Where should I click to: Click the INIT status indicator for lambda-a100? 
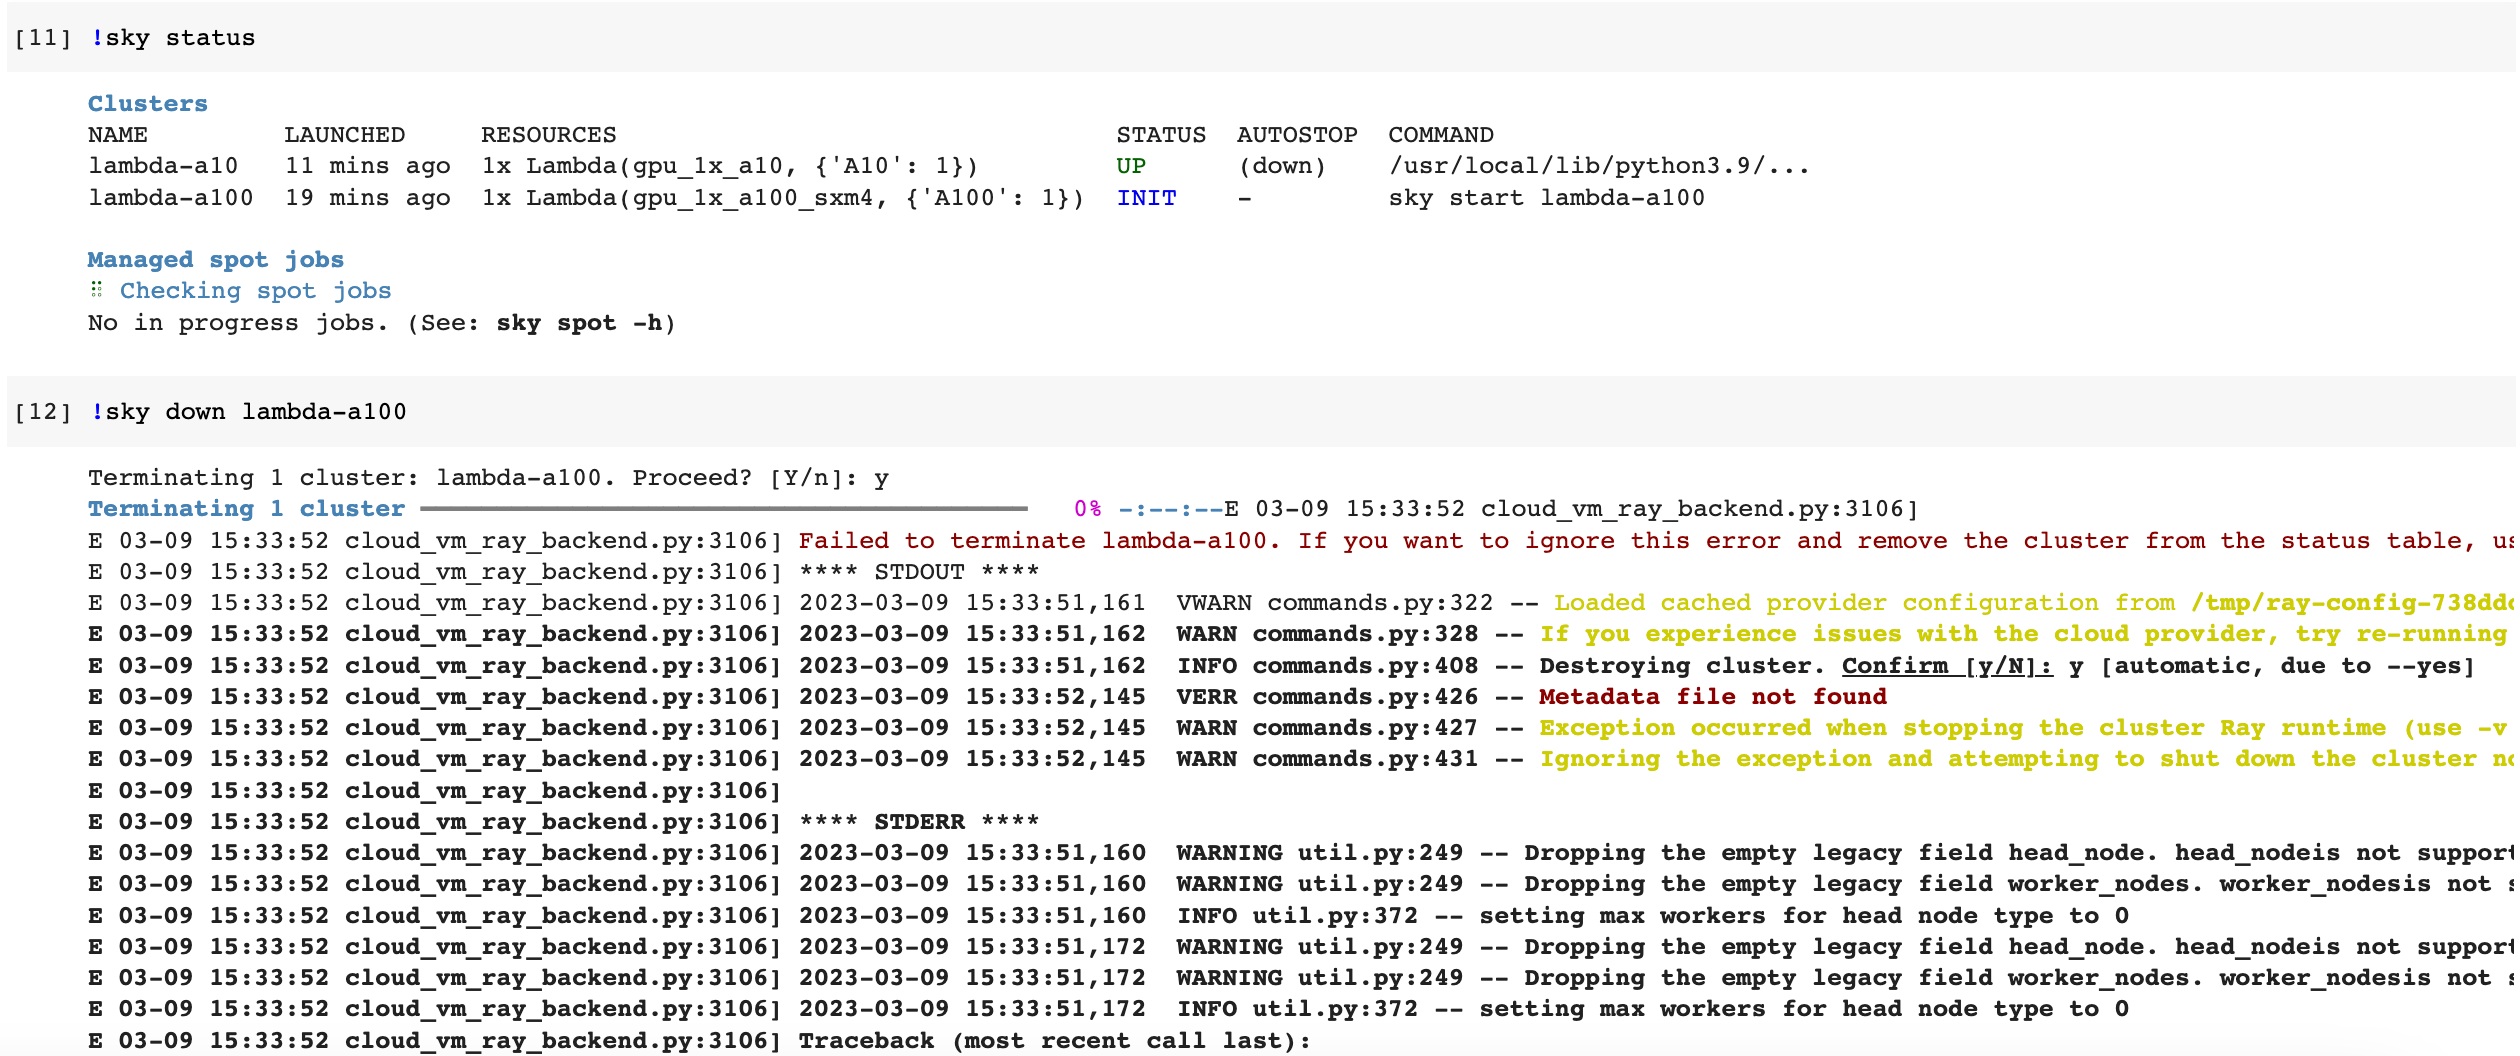[x=1146, y=198]
